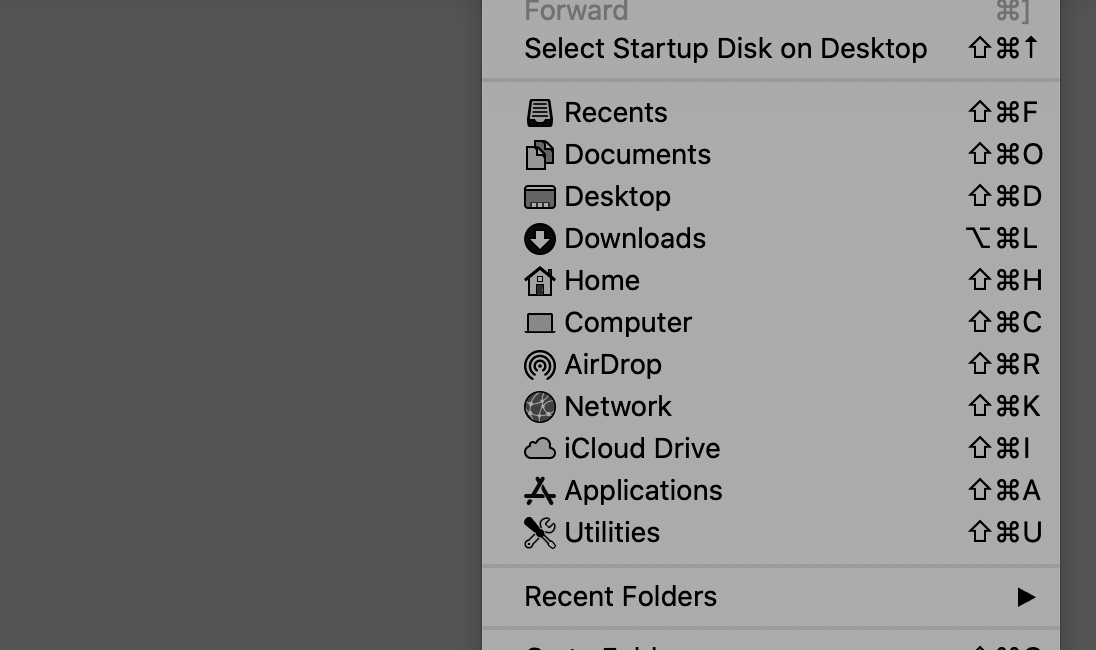
Task: Open Utilities from the Go menu
Action: pos(771,533)
